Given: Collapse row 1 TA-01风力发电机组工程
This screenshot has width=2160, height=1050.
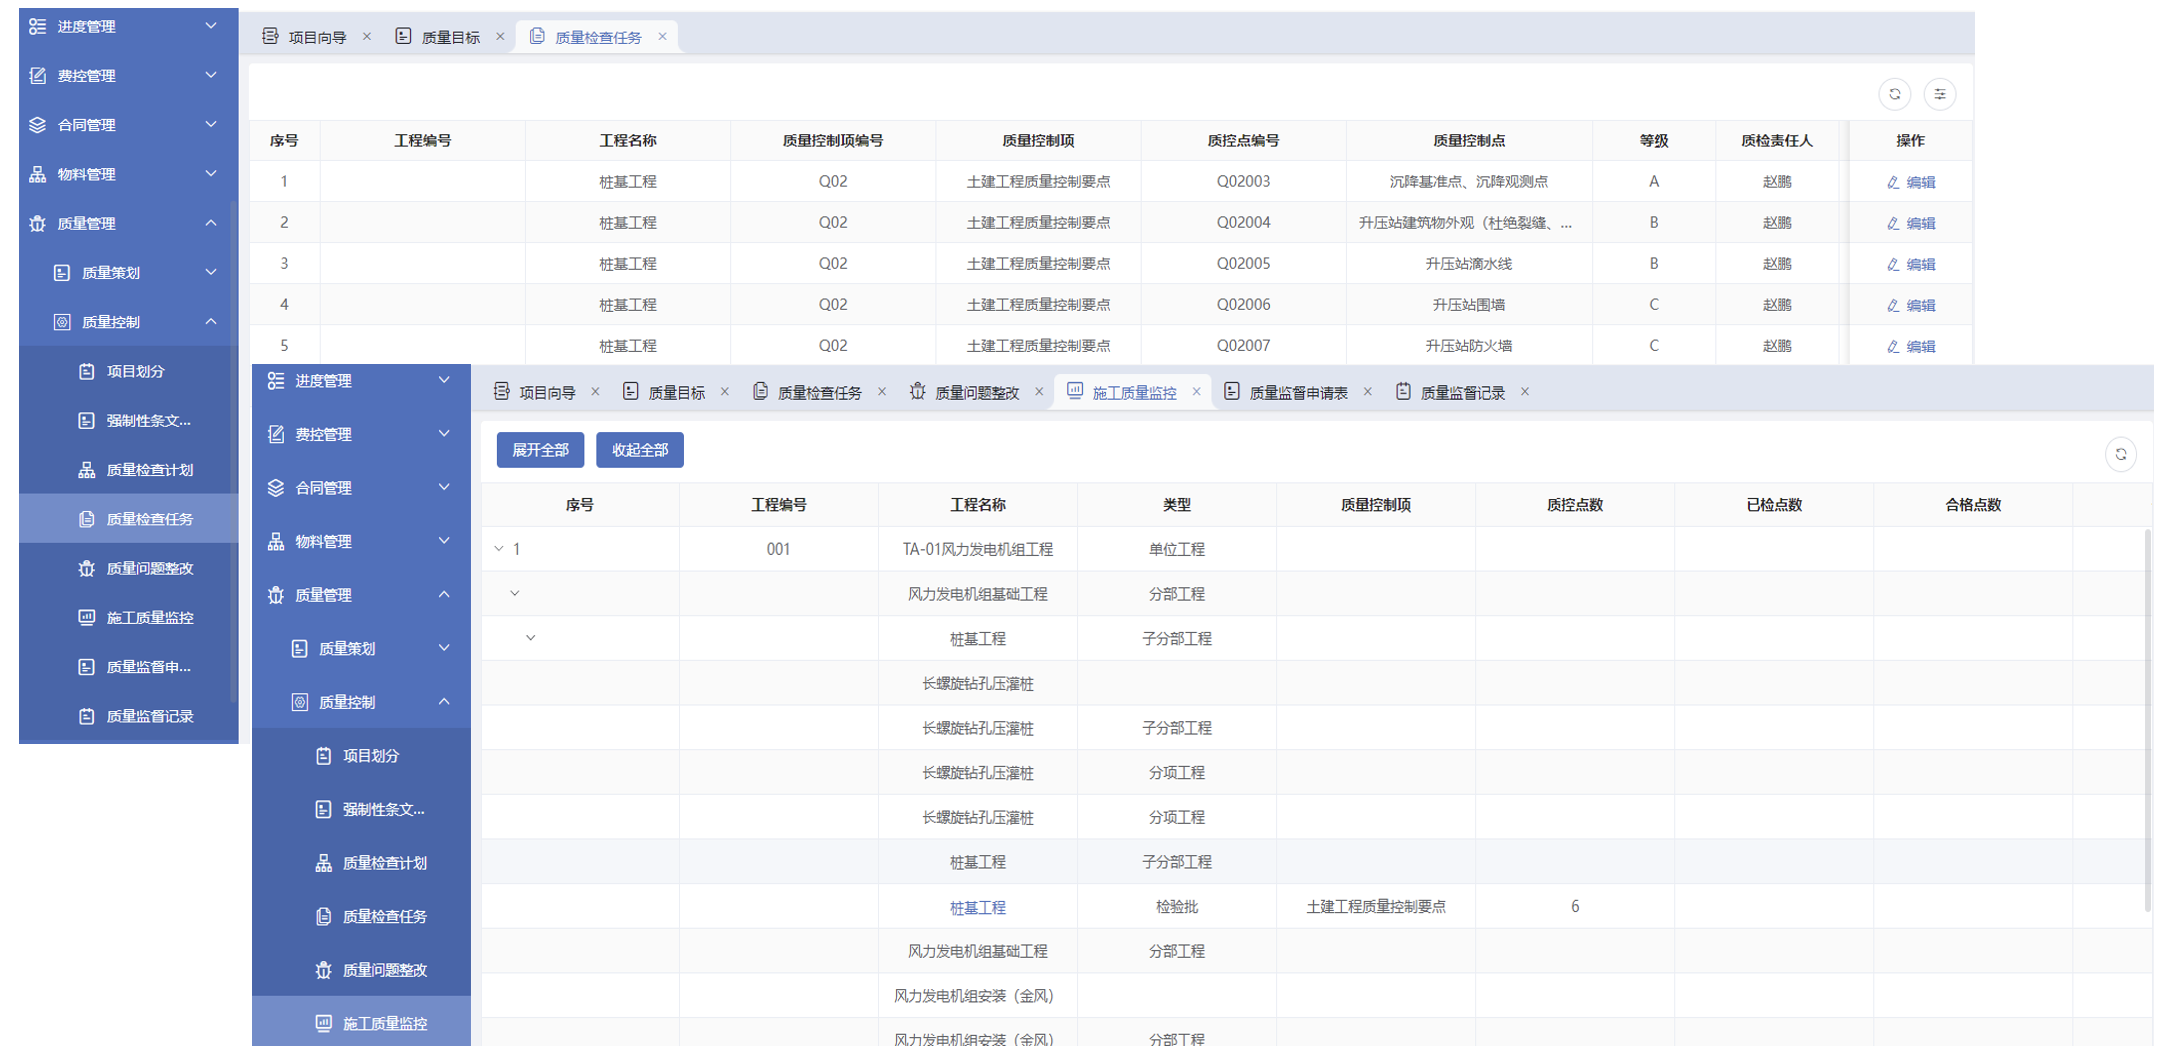Looking at the screenshot, I should (499, 549).
